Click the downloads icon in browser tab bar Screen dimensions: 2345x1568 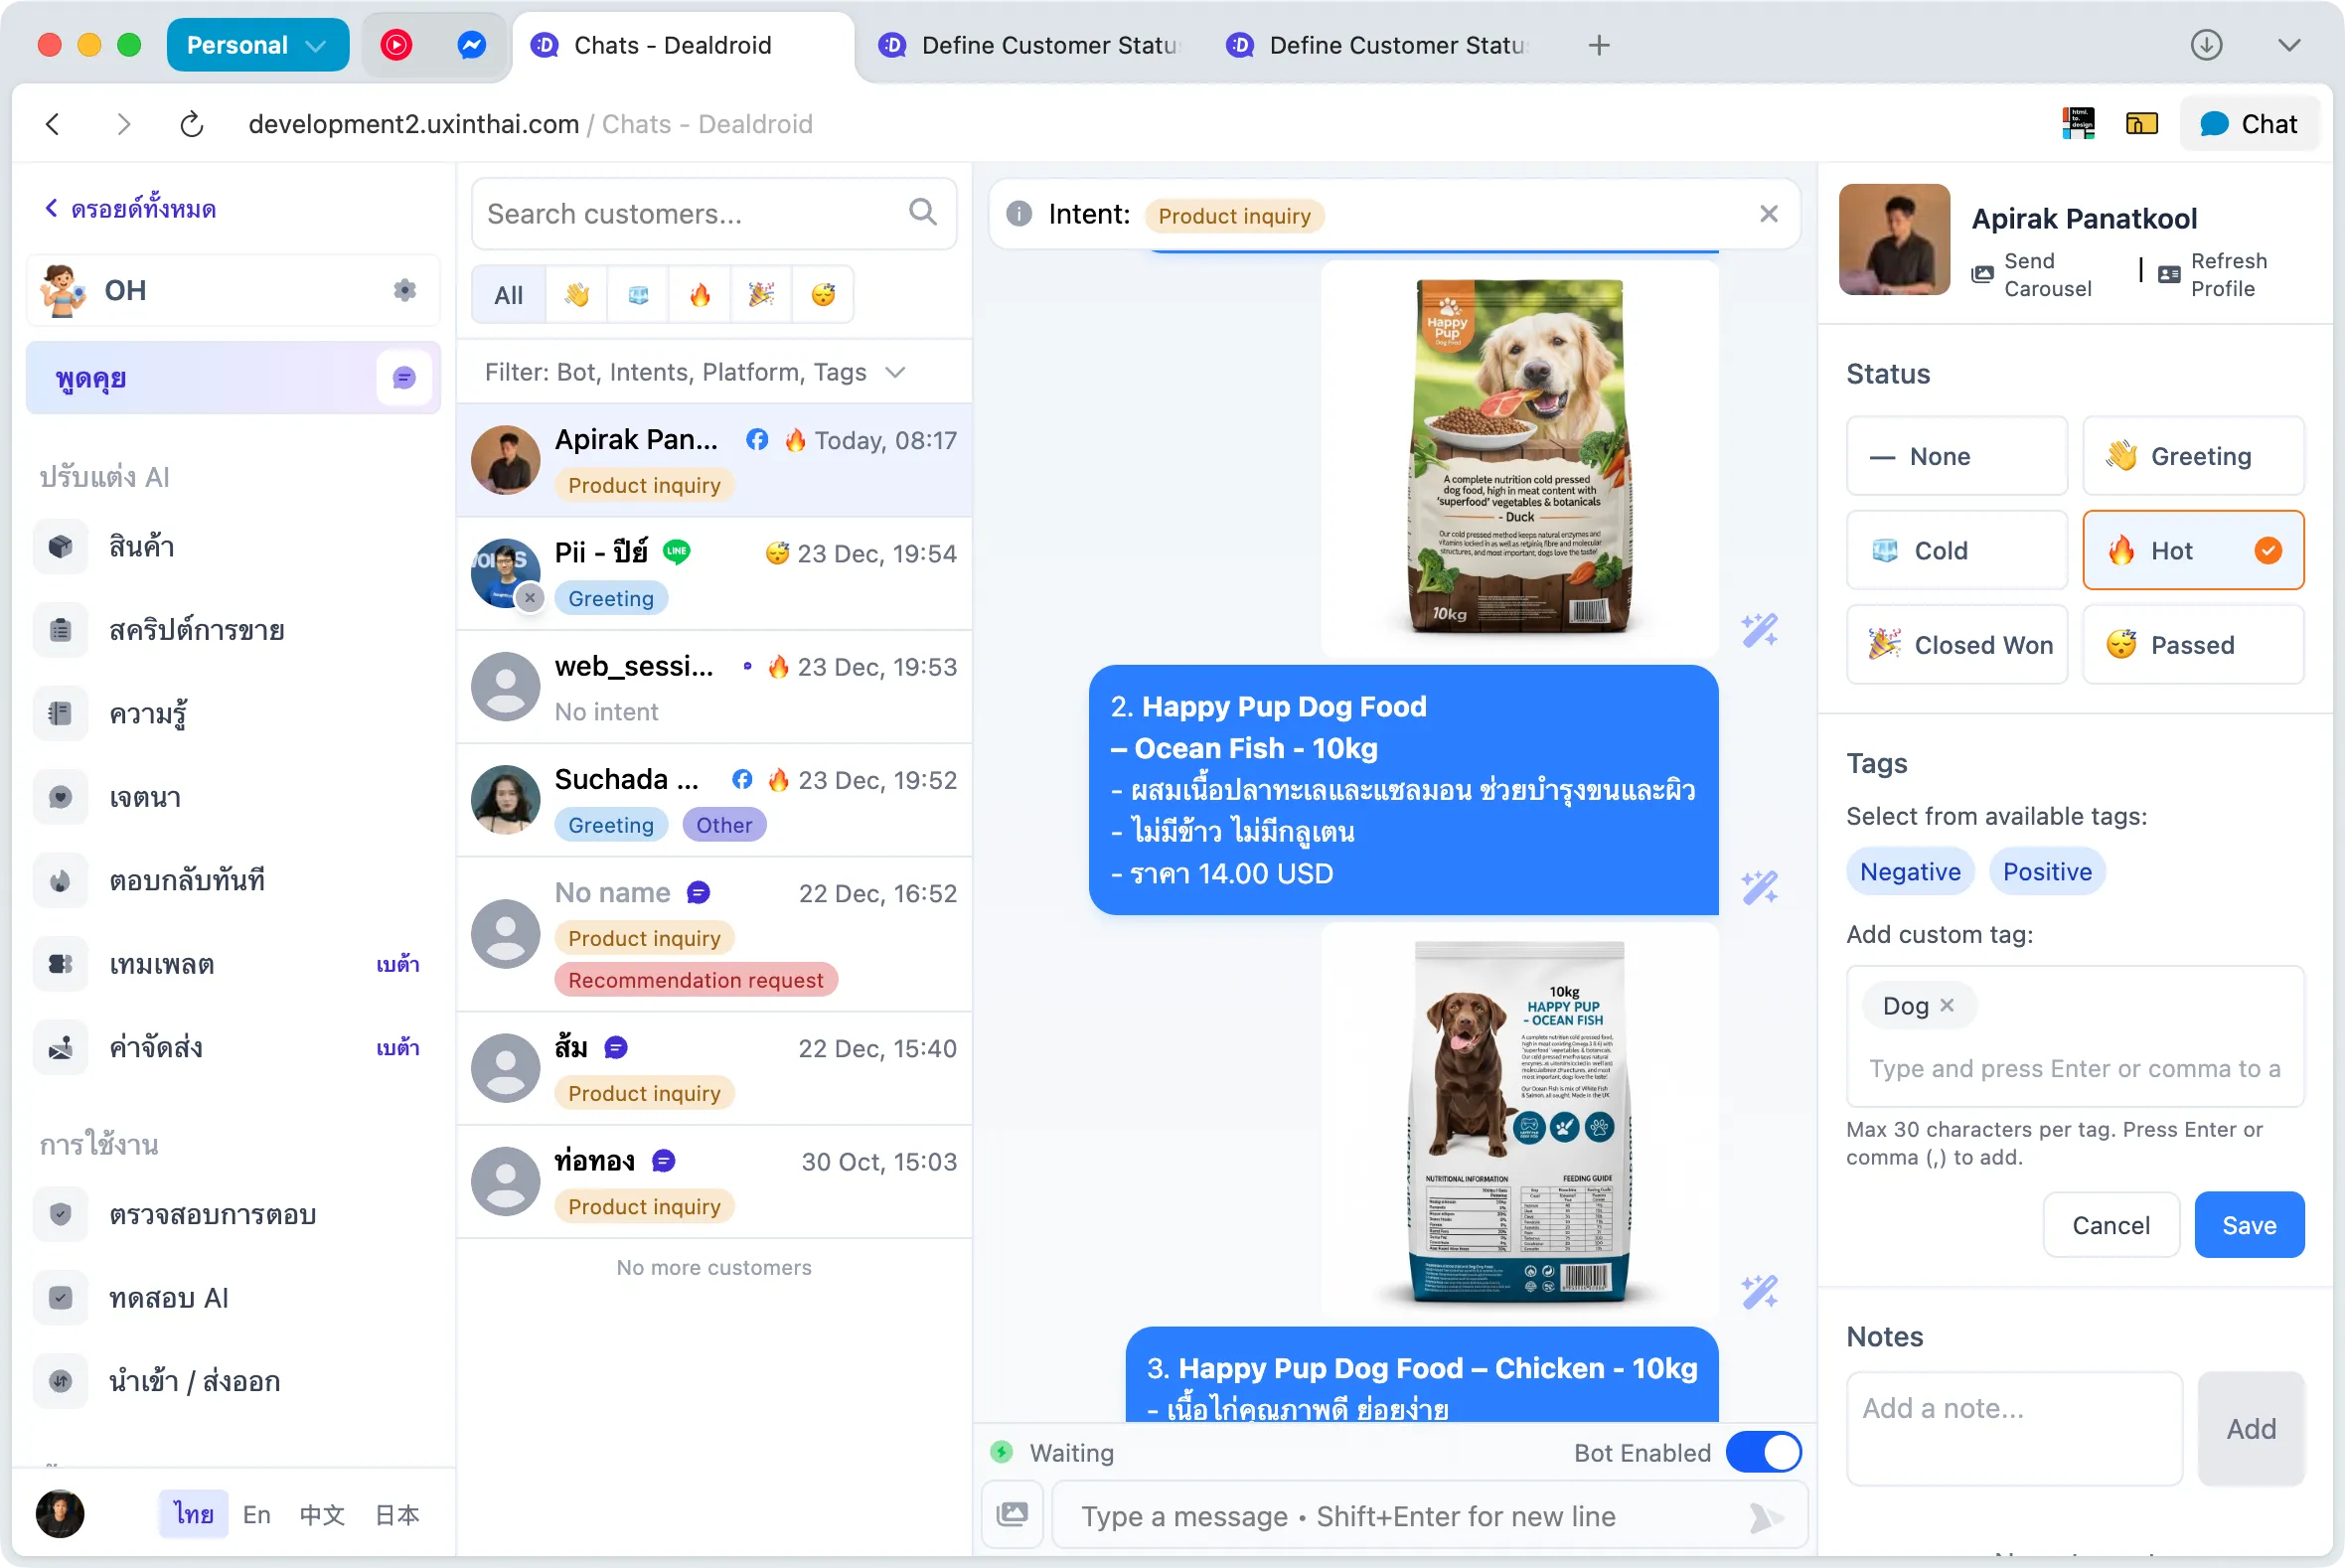(2206, 45)
